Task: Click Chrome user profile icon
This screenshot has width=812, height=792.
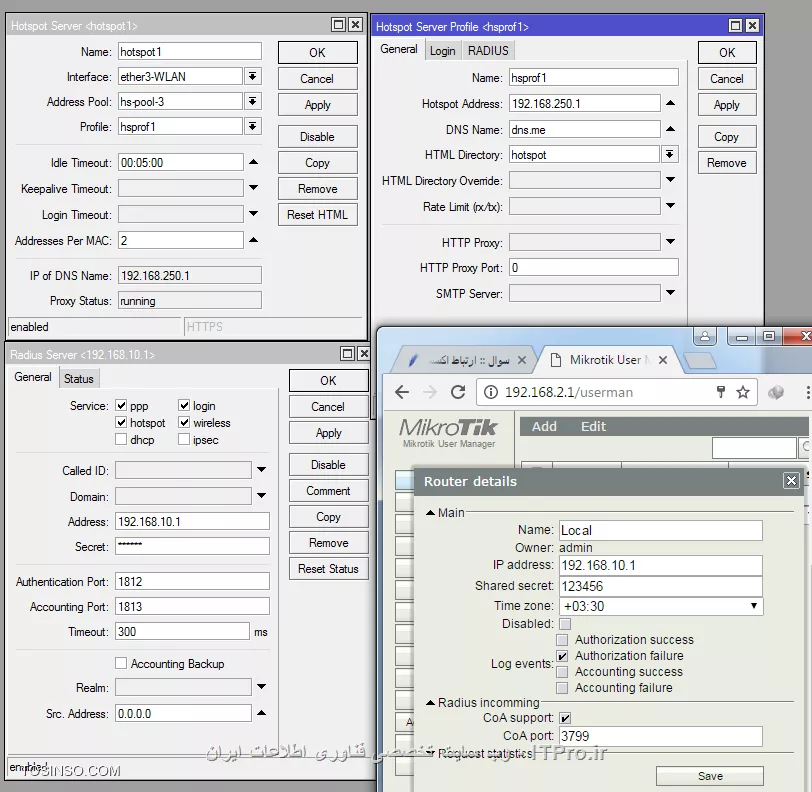Action: coord(705,336)
